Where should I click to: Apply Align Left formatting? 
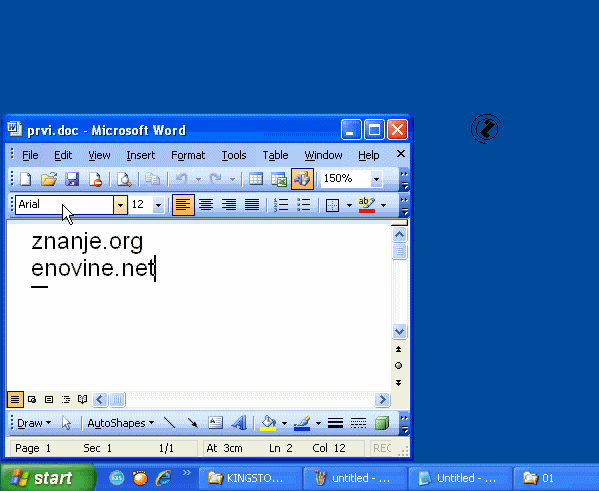(183, 205)
